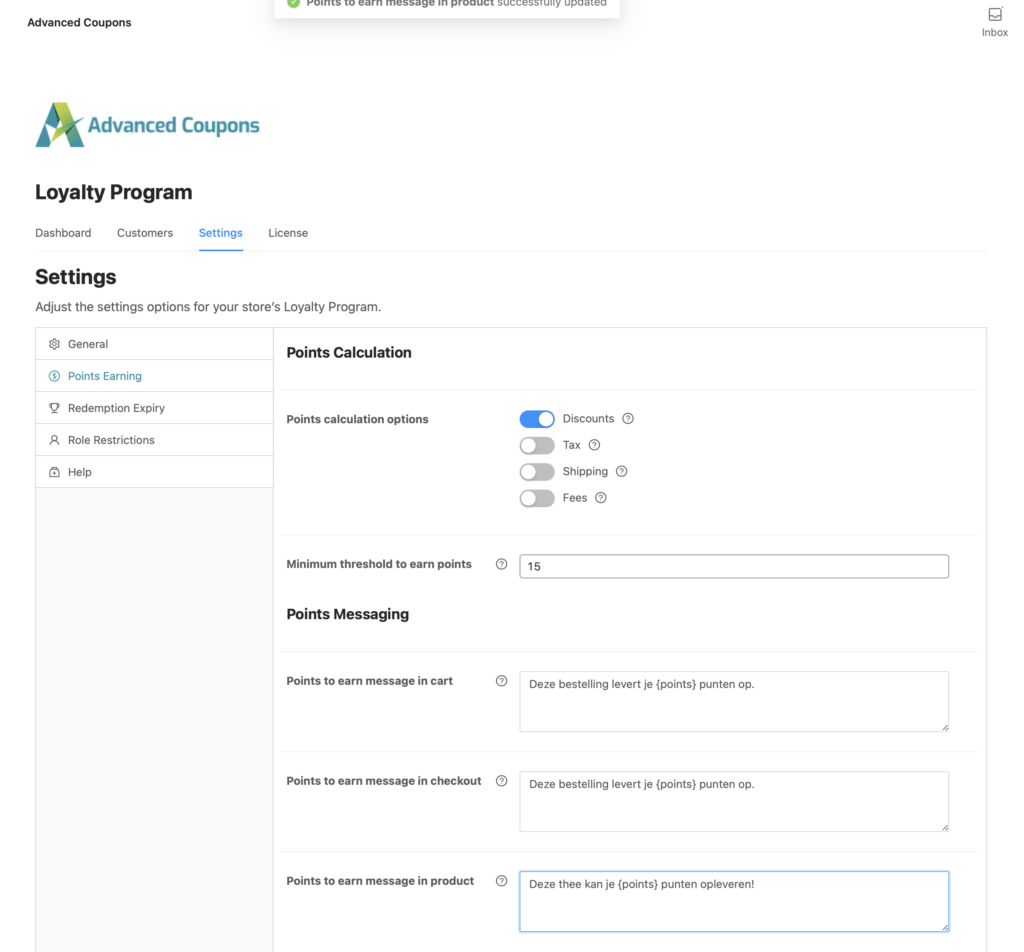Open the Customers tab
The height and width of the screenshot is (952, 1024).
pos(145,233)
